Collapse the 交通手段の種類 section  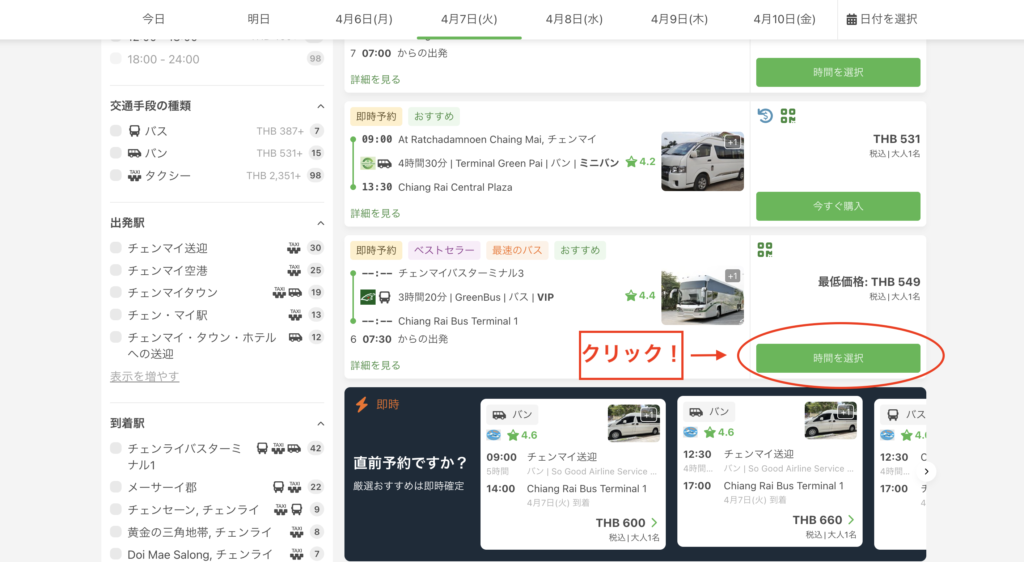pyautogui.click(x=321, y=106)
